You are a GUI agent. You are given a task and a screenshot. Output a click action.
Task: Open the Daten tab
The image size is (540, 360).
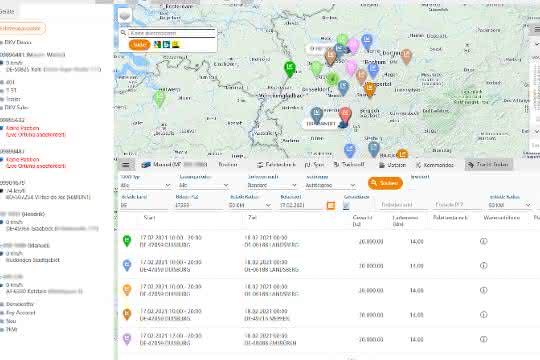pyautogui.click(x=392, y=165)
